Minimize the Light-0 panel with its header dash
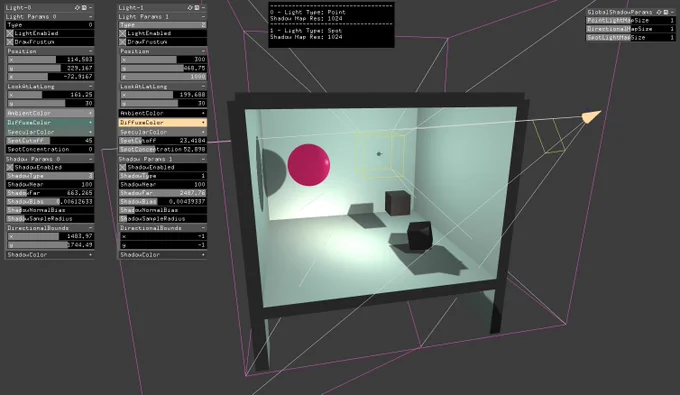The height and width of the screenshot is (395, 680). point(91,7)
